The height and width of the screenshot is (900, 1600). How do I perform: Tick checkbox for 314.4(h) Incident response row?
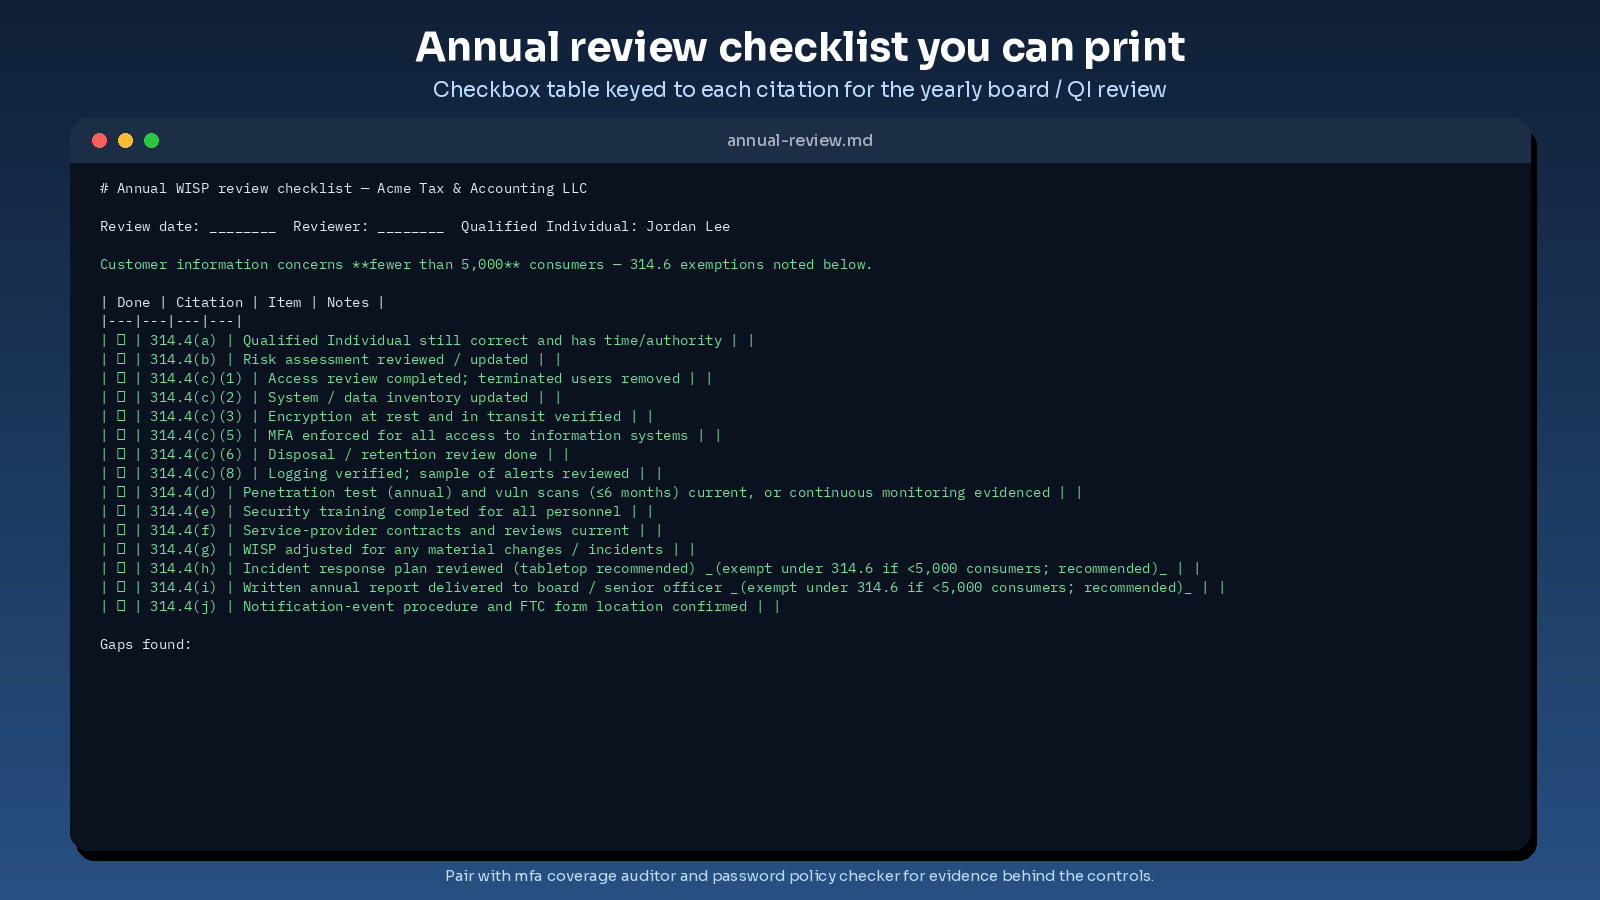[121, 568]
